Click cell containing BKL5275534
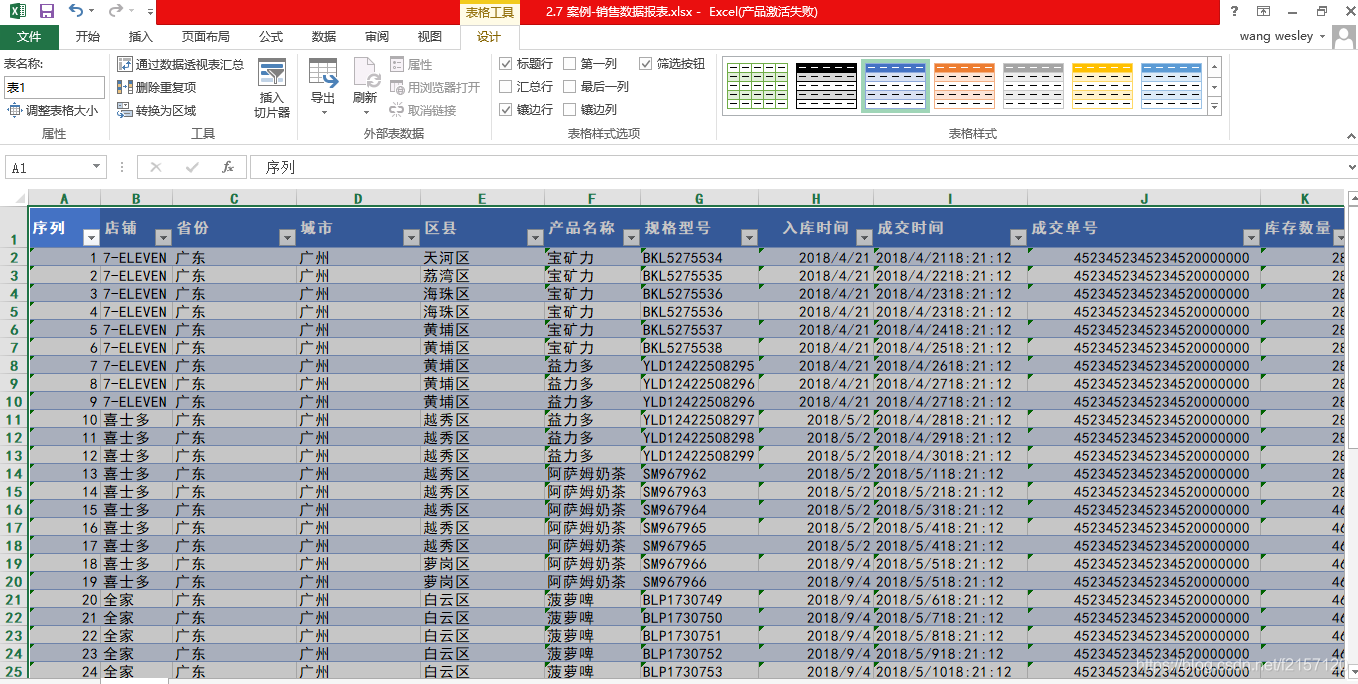1358x684 pixels. [700, 258]
